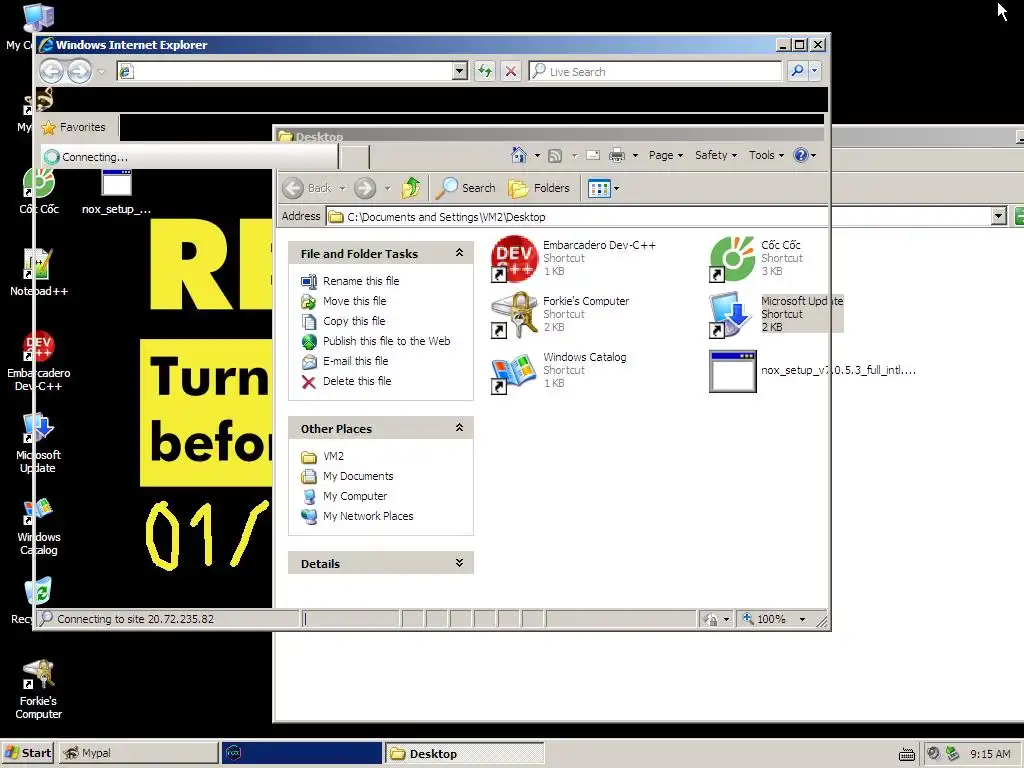Image resolution: width=1024 pixels, height=768 pixels.
Task: Select Windows Catalog shortcut in Explorer
Action: (559, 370)
